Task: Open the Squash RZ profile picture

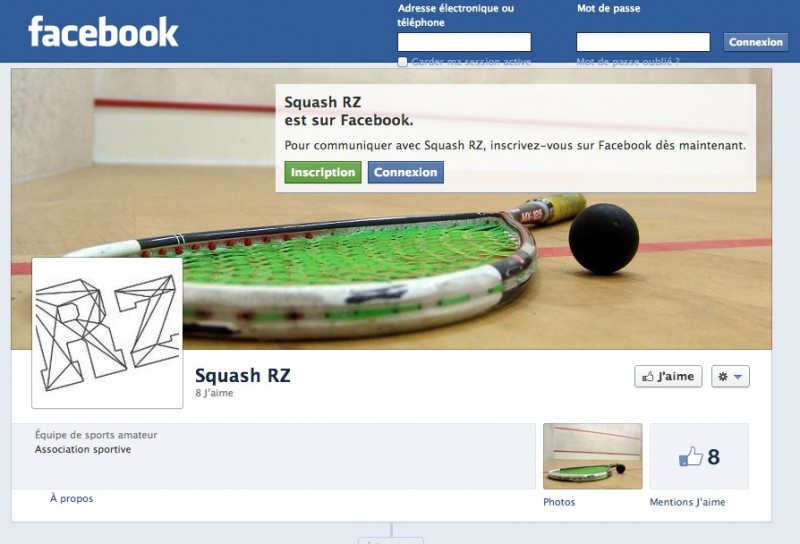Action: pyautogui.click(x=107, y=333)
